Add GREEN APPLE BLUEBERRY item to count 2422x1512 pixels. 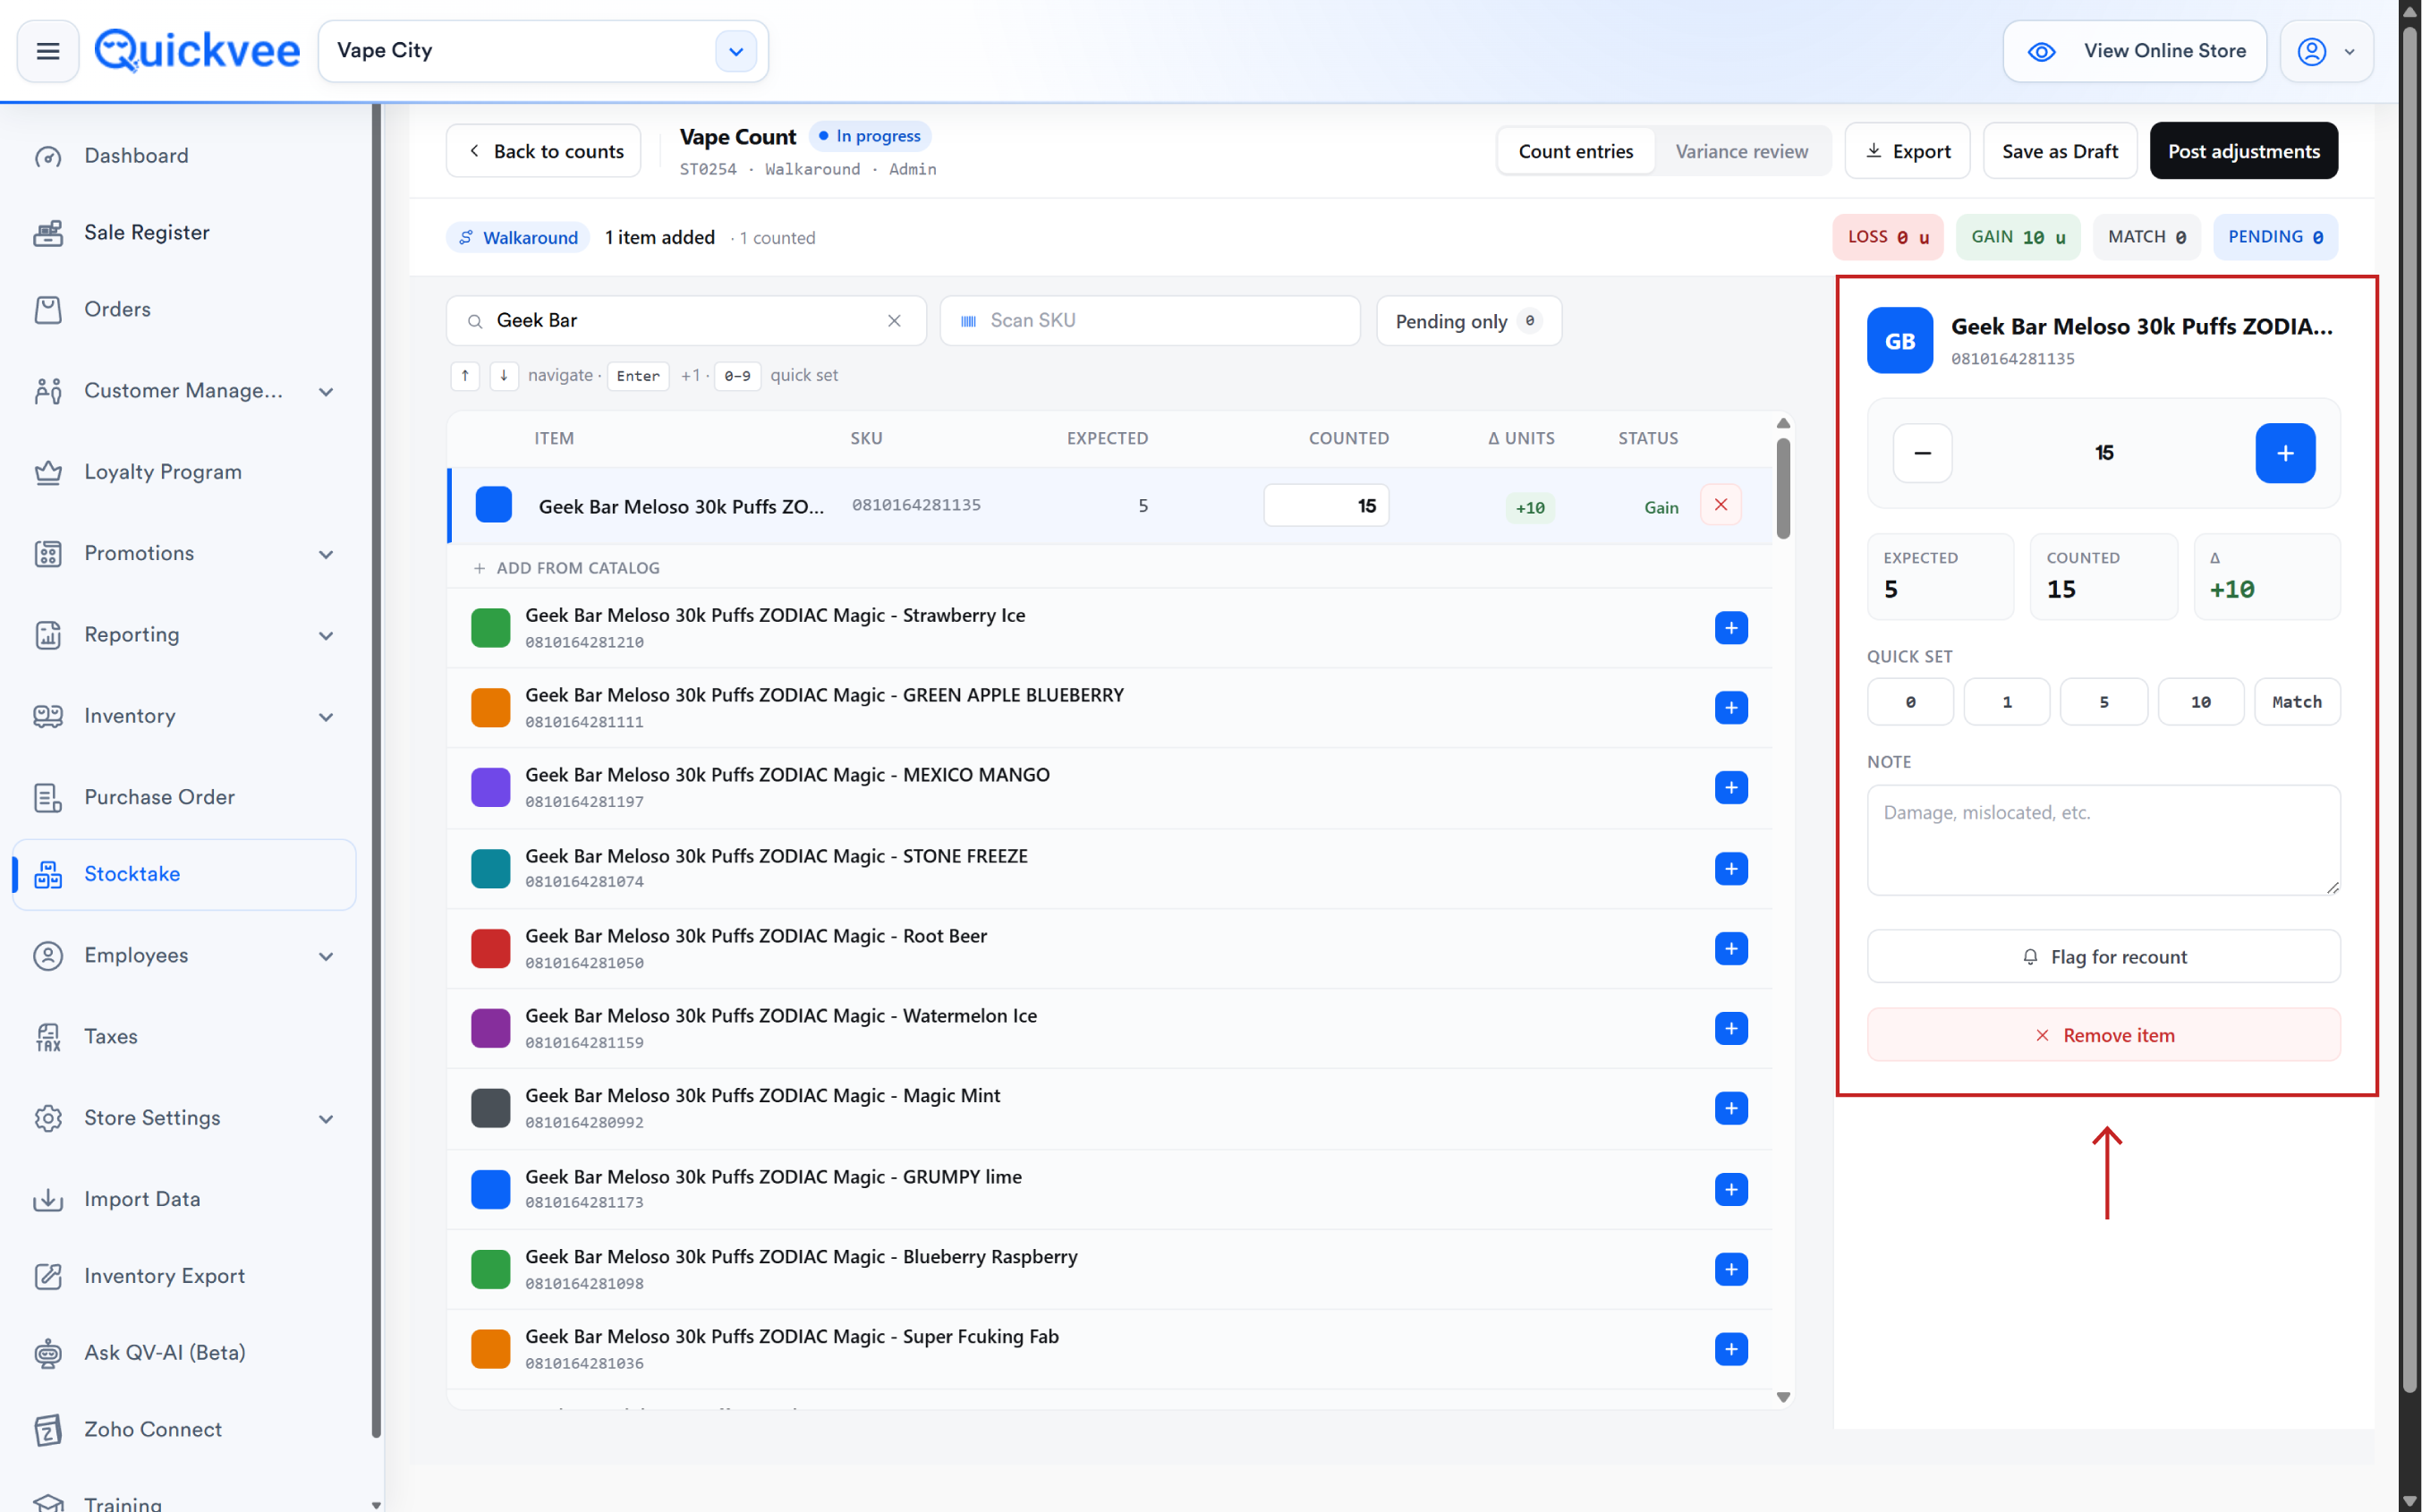pos(1731,708)
